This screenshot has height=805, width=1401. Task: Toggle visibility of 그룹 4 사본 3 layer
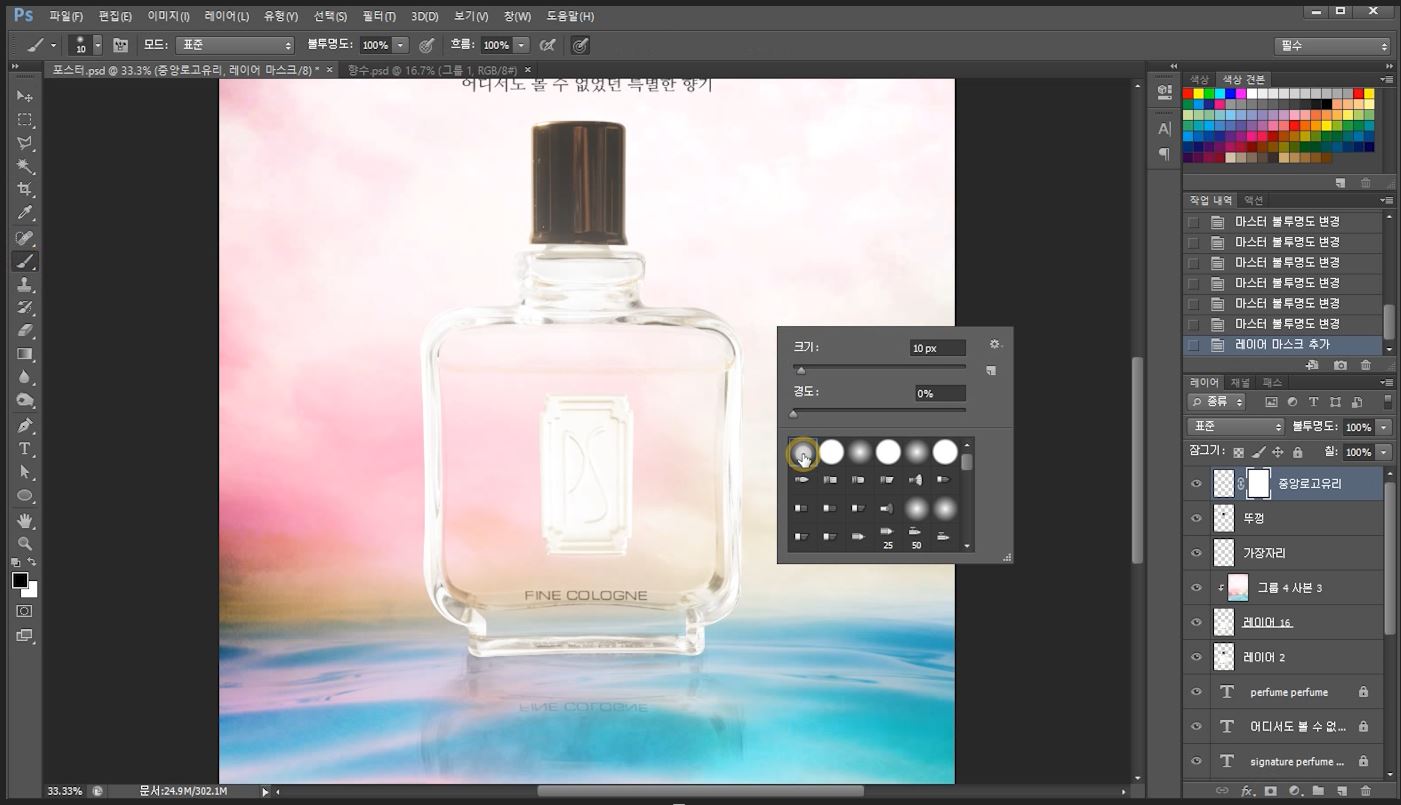[x=1196, y=588]
